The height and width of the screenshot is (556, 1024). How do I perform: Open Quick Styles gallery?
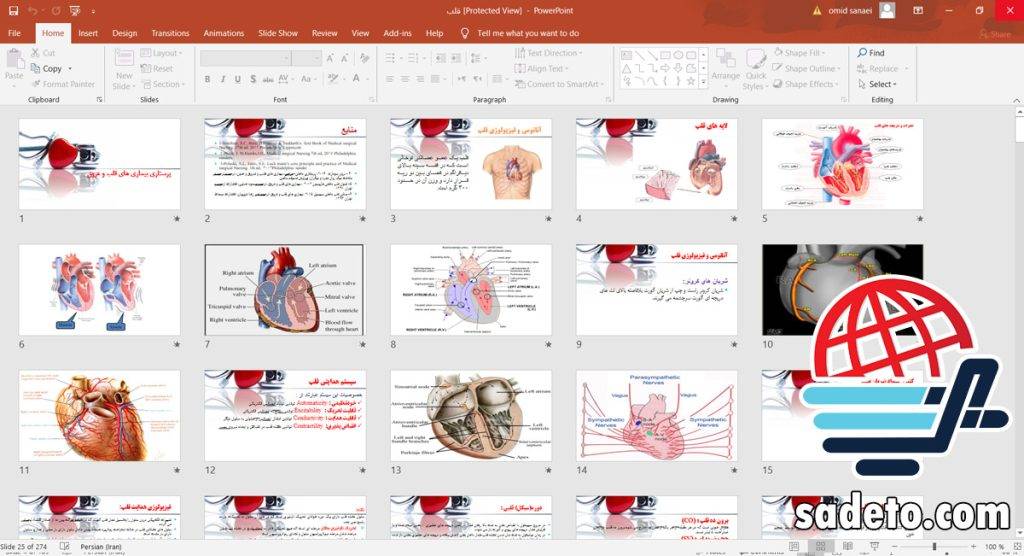[756, 70]
